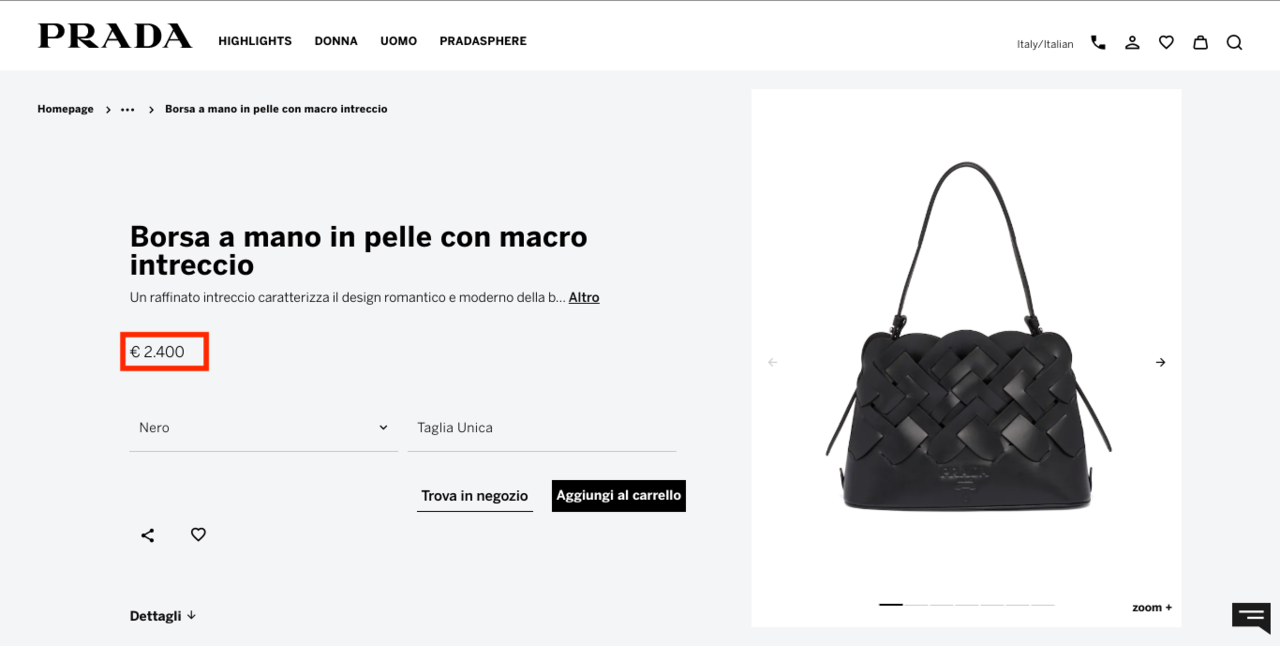Open the shopping bag icon
Screen dimensions: 1280x646
point(1200,42)
